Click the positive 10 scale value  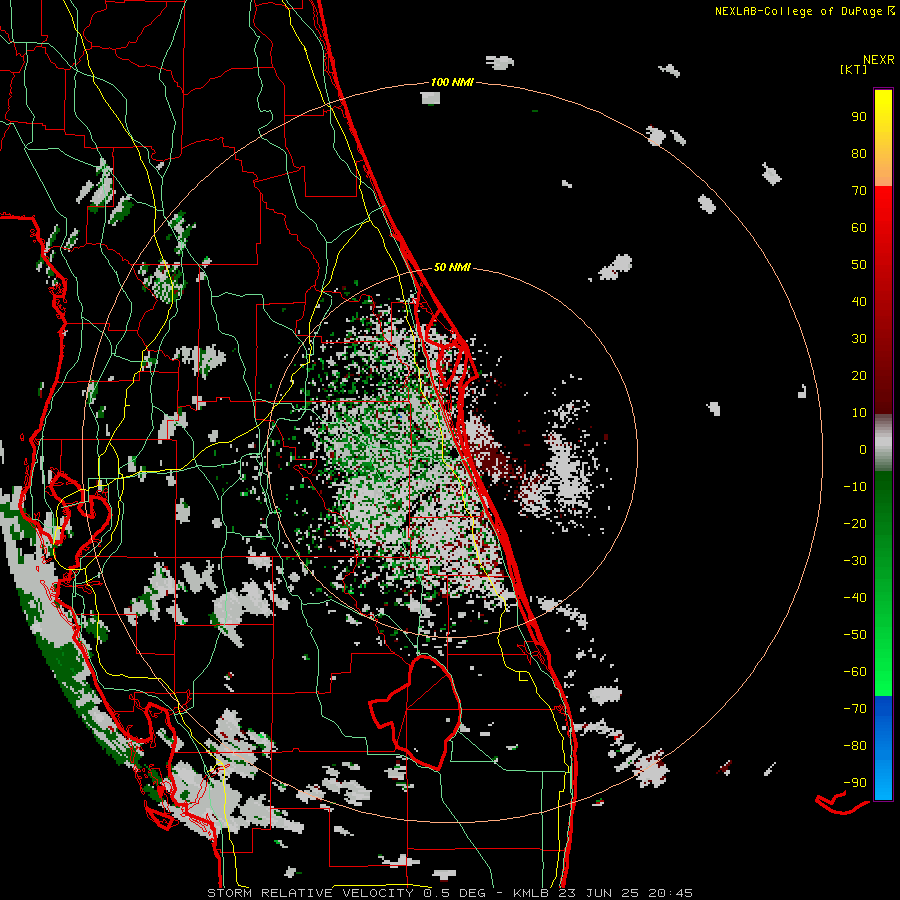click(x=859, y=413)
